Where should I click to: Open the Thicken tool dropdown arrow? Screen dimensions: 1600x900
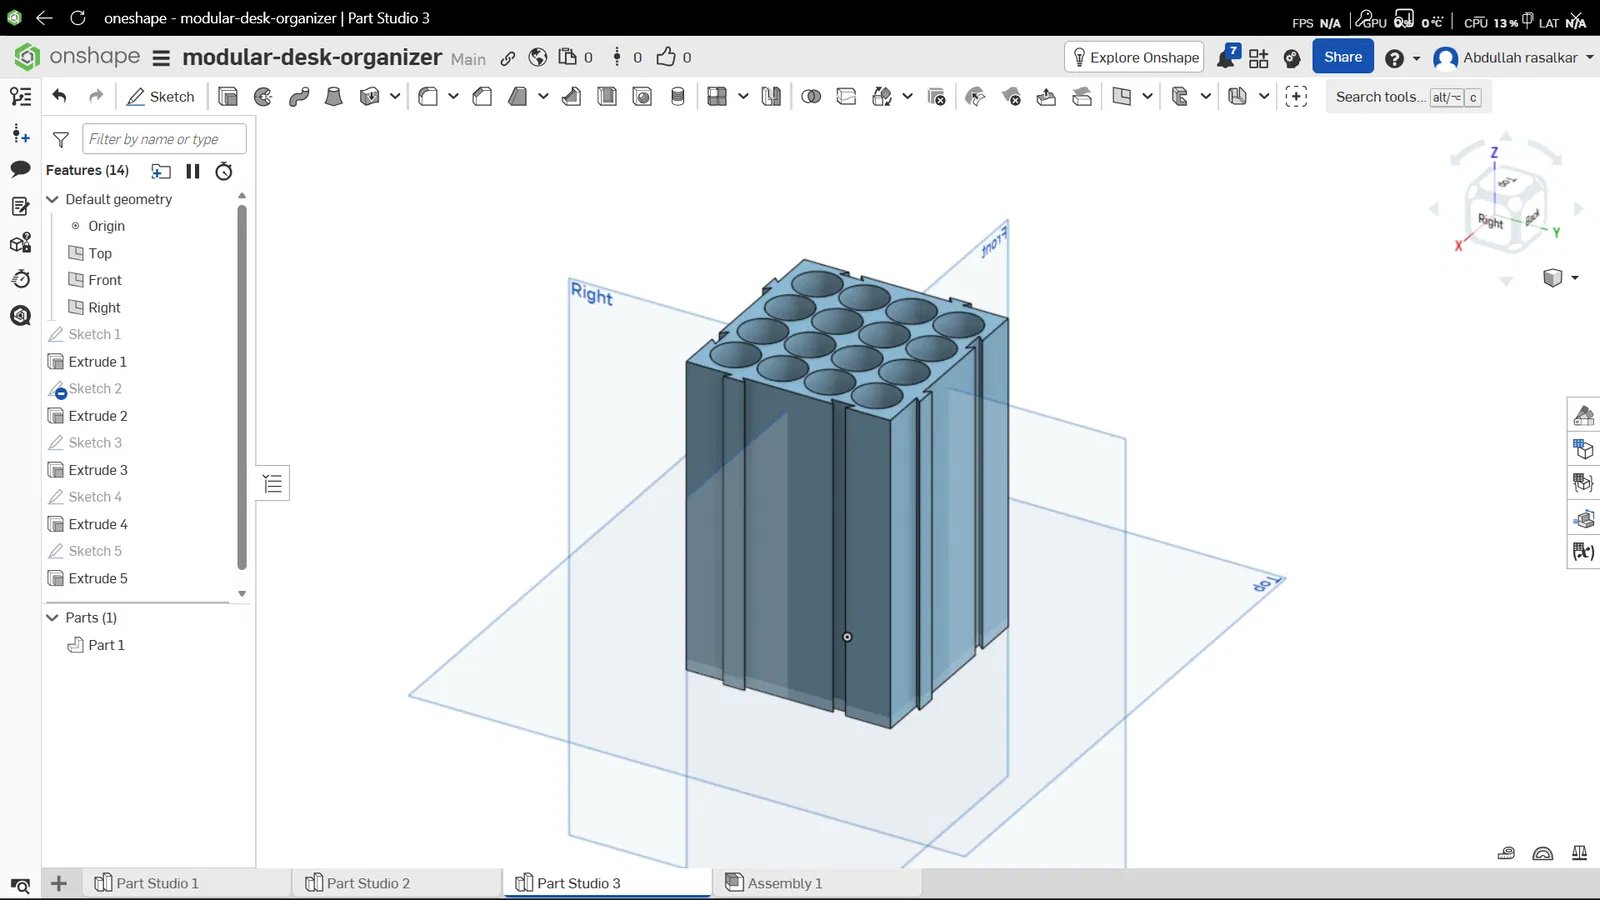[395, 96]
